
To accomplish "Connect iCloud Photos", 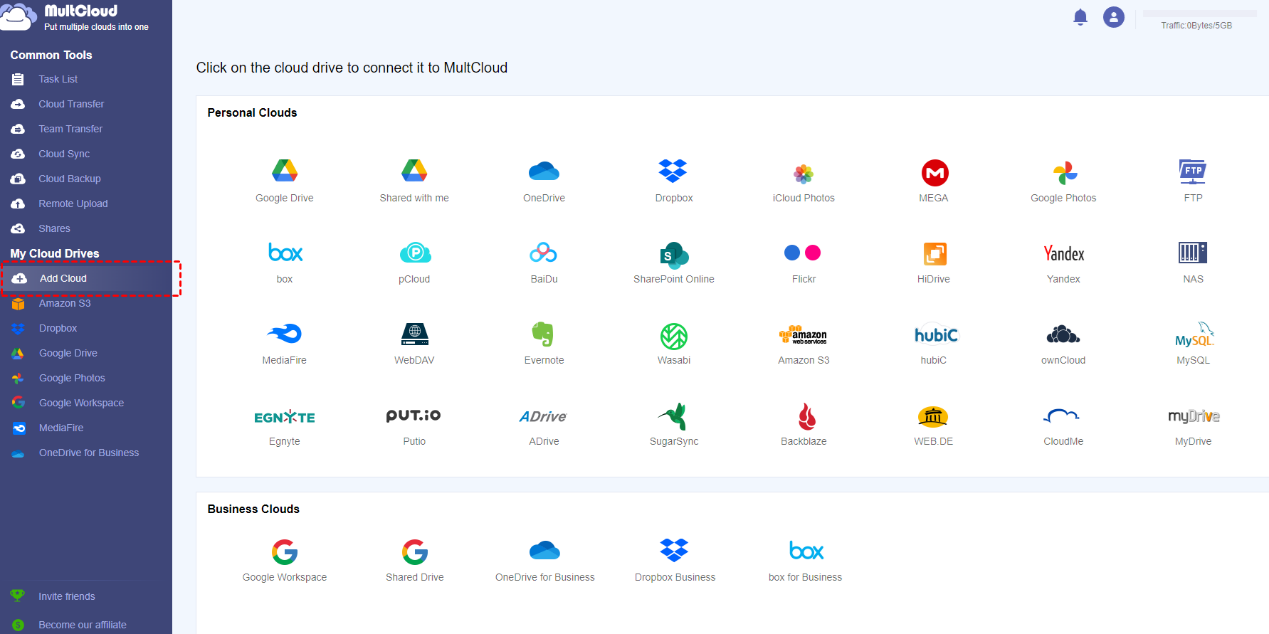I will click(803, 181).
